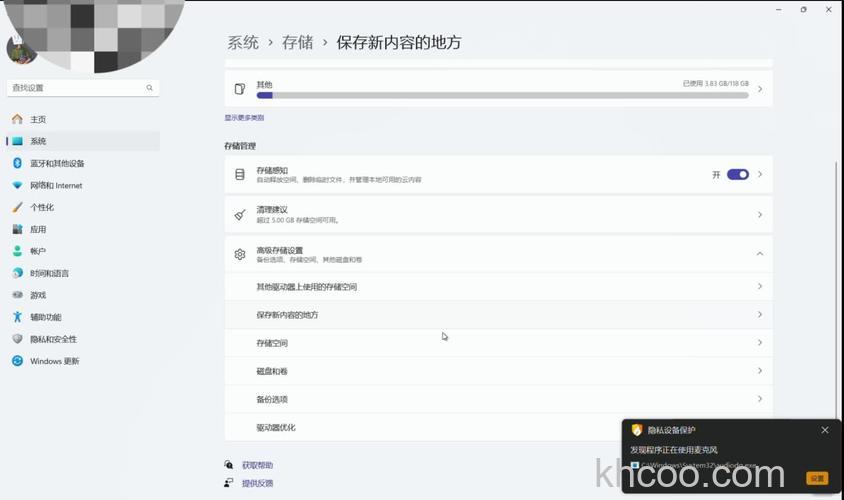Click the 显示更多类别 link
844x500 pixels.
pos(244,117)
